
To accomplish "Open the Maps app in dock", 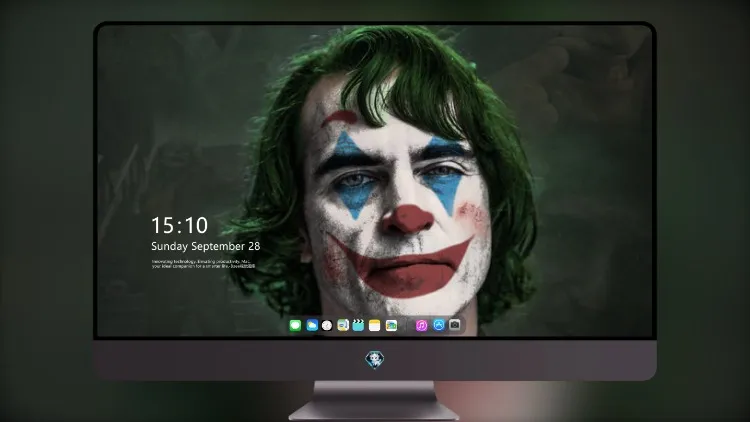I will click(343, 325).
